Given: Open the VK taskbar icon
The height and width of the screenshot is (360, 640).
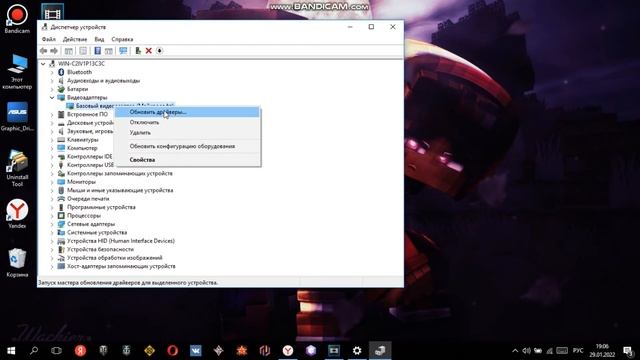Looking at the screenshot, I should click(196, 351).
